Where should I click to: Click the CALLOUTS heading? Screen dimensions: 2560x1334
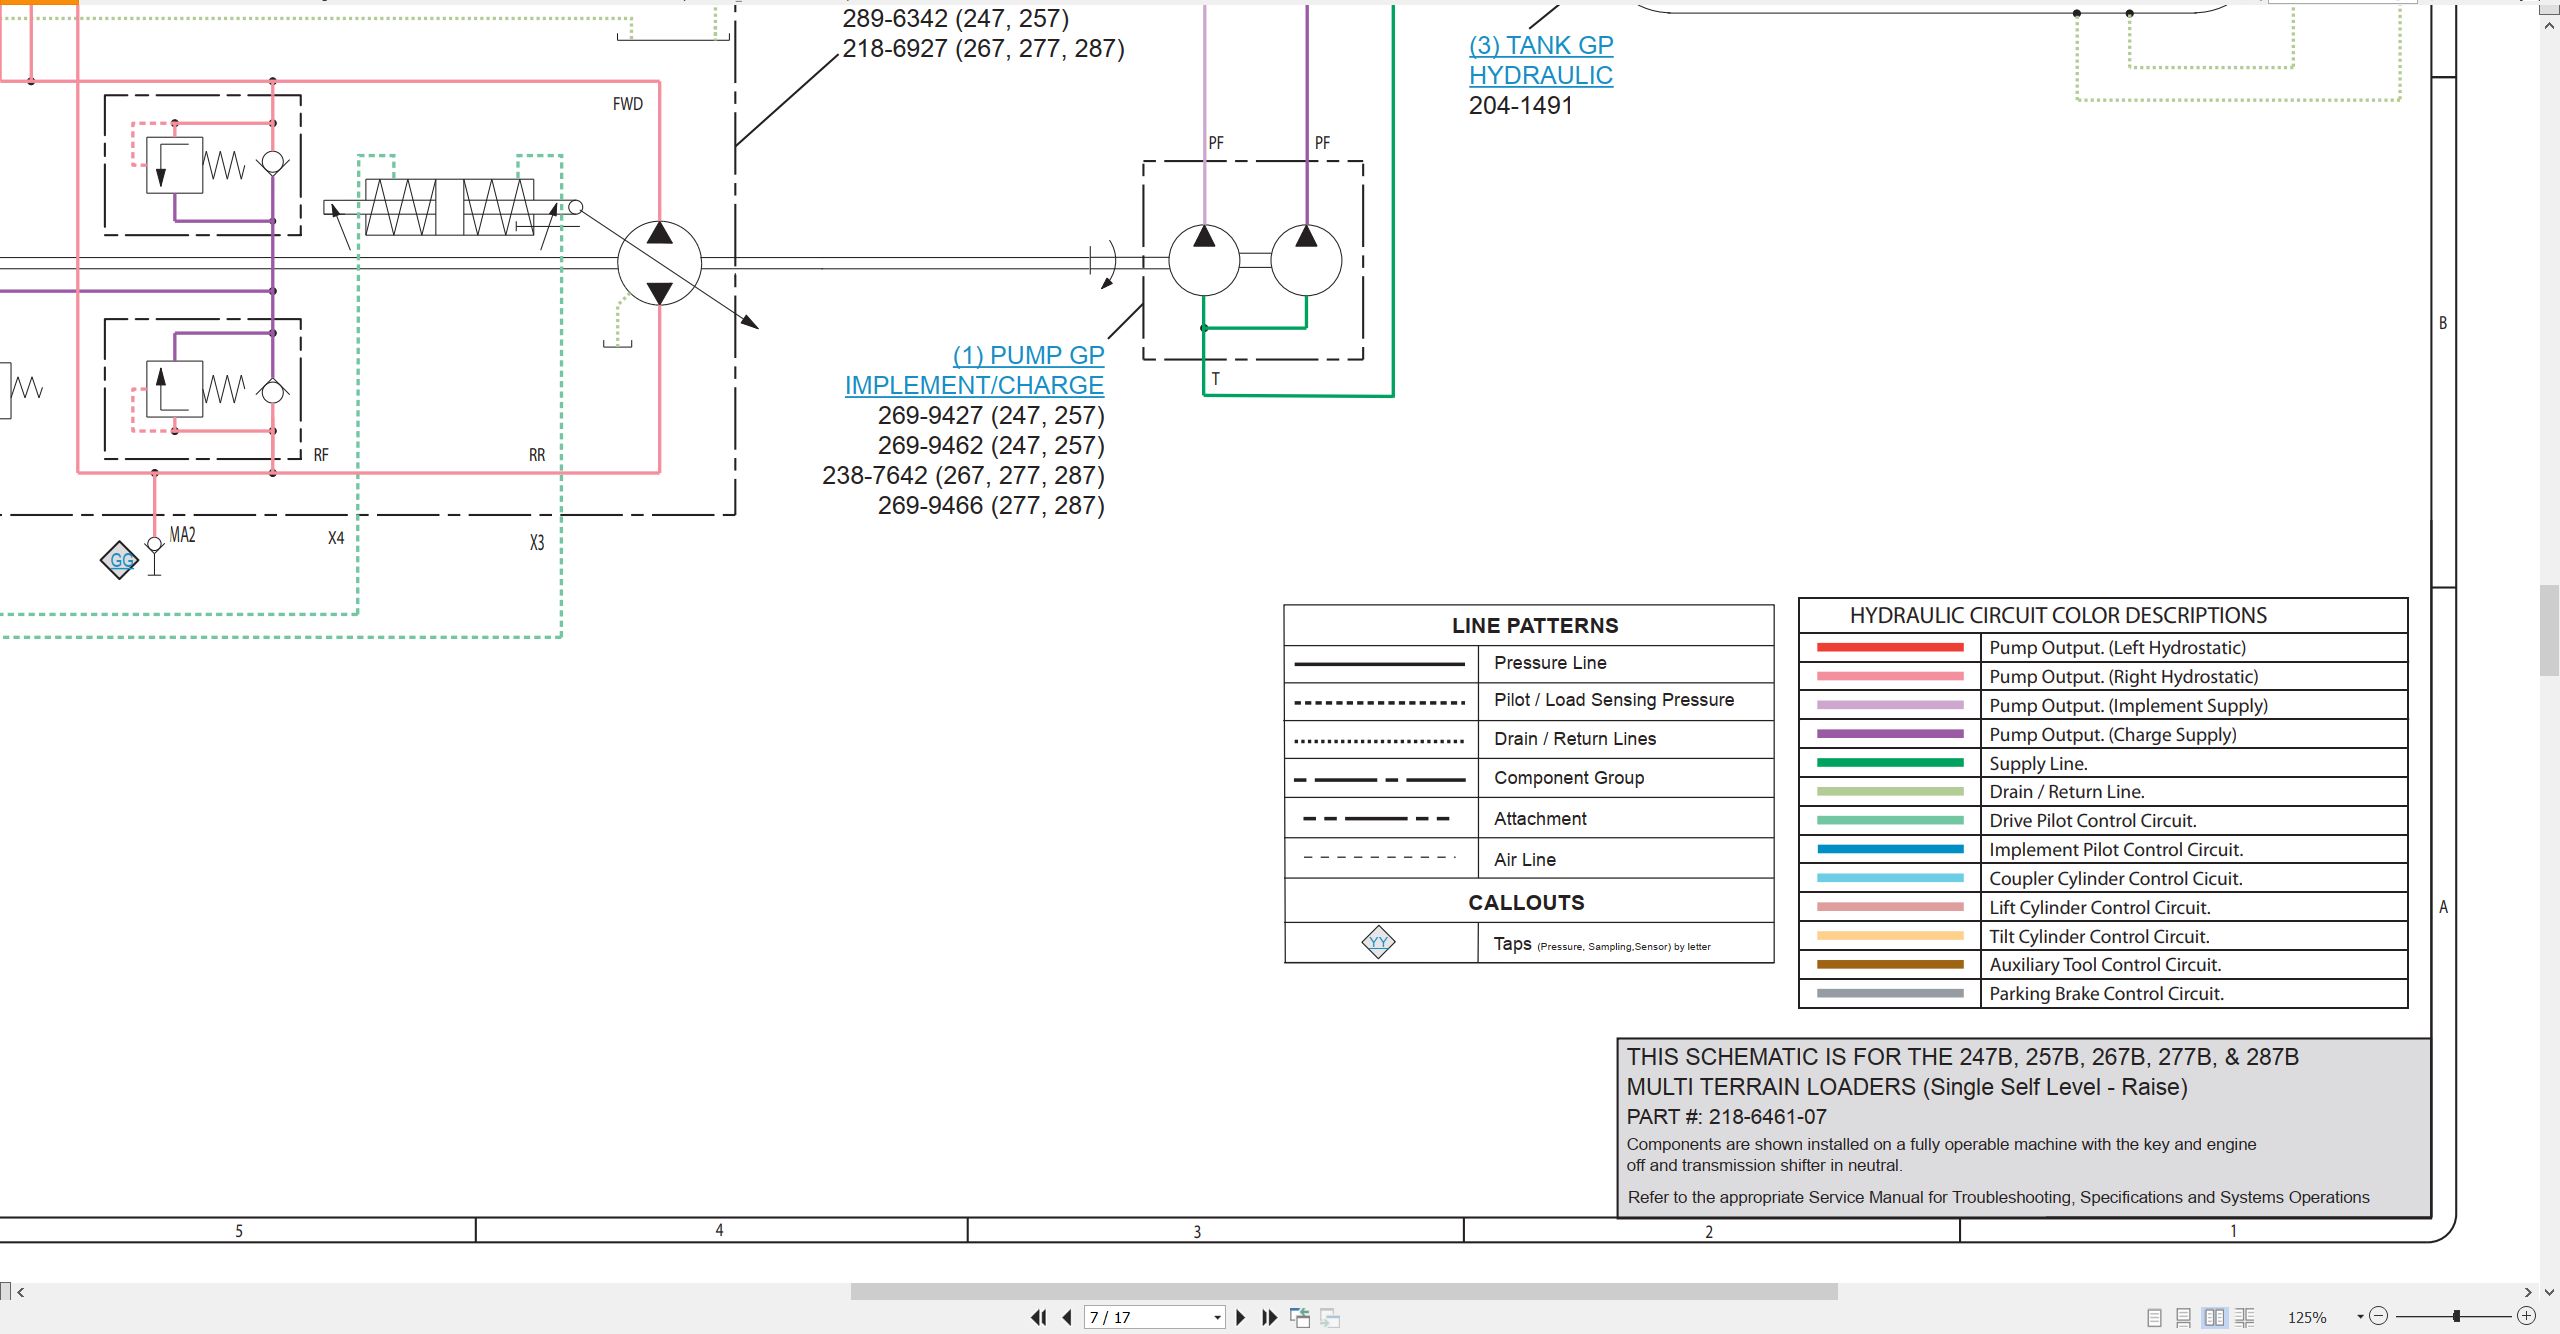(x=1526, y=903)
